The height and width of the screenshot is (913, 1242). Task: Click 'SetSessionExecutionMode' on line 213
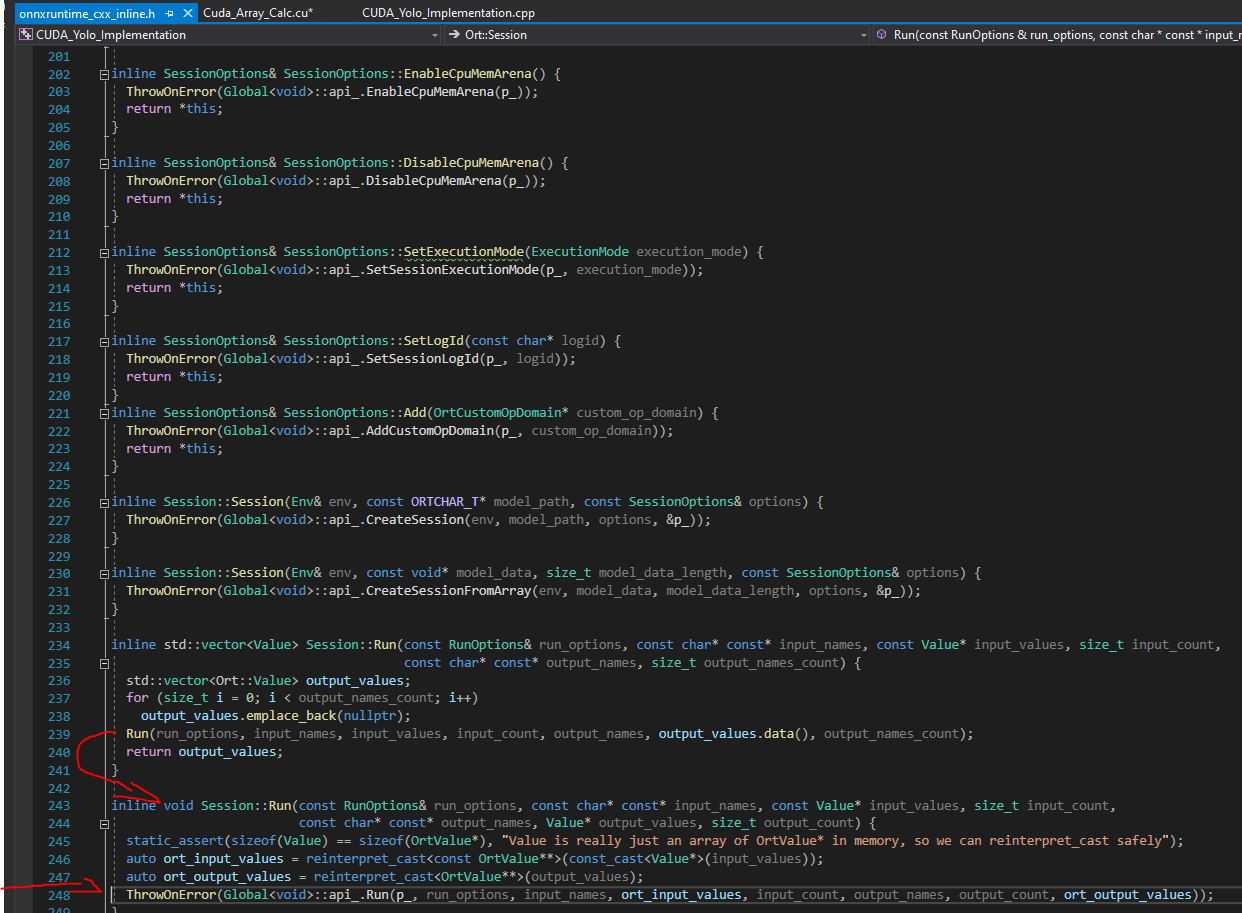pos(453,269)
